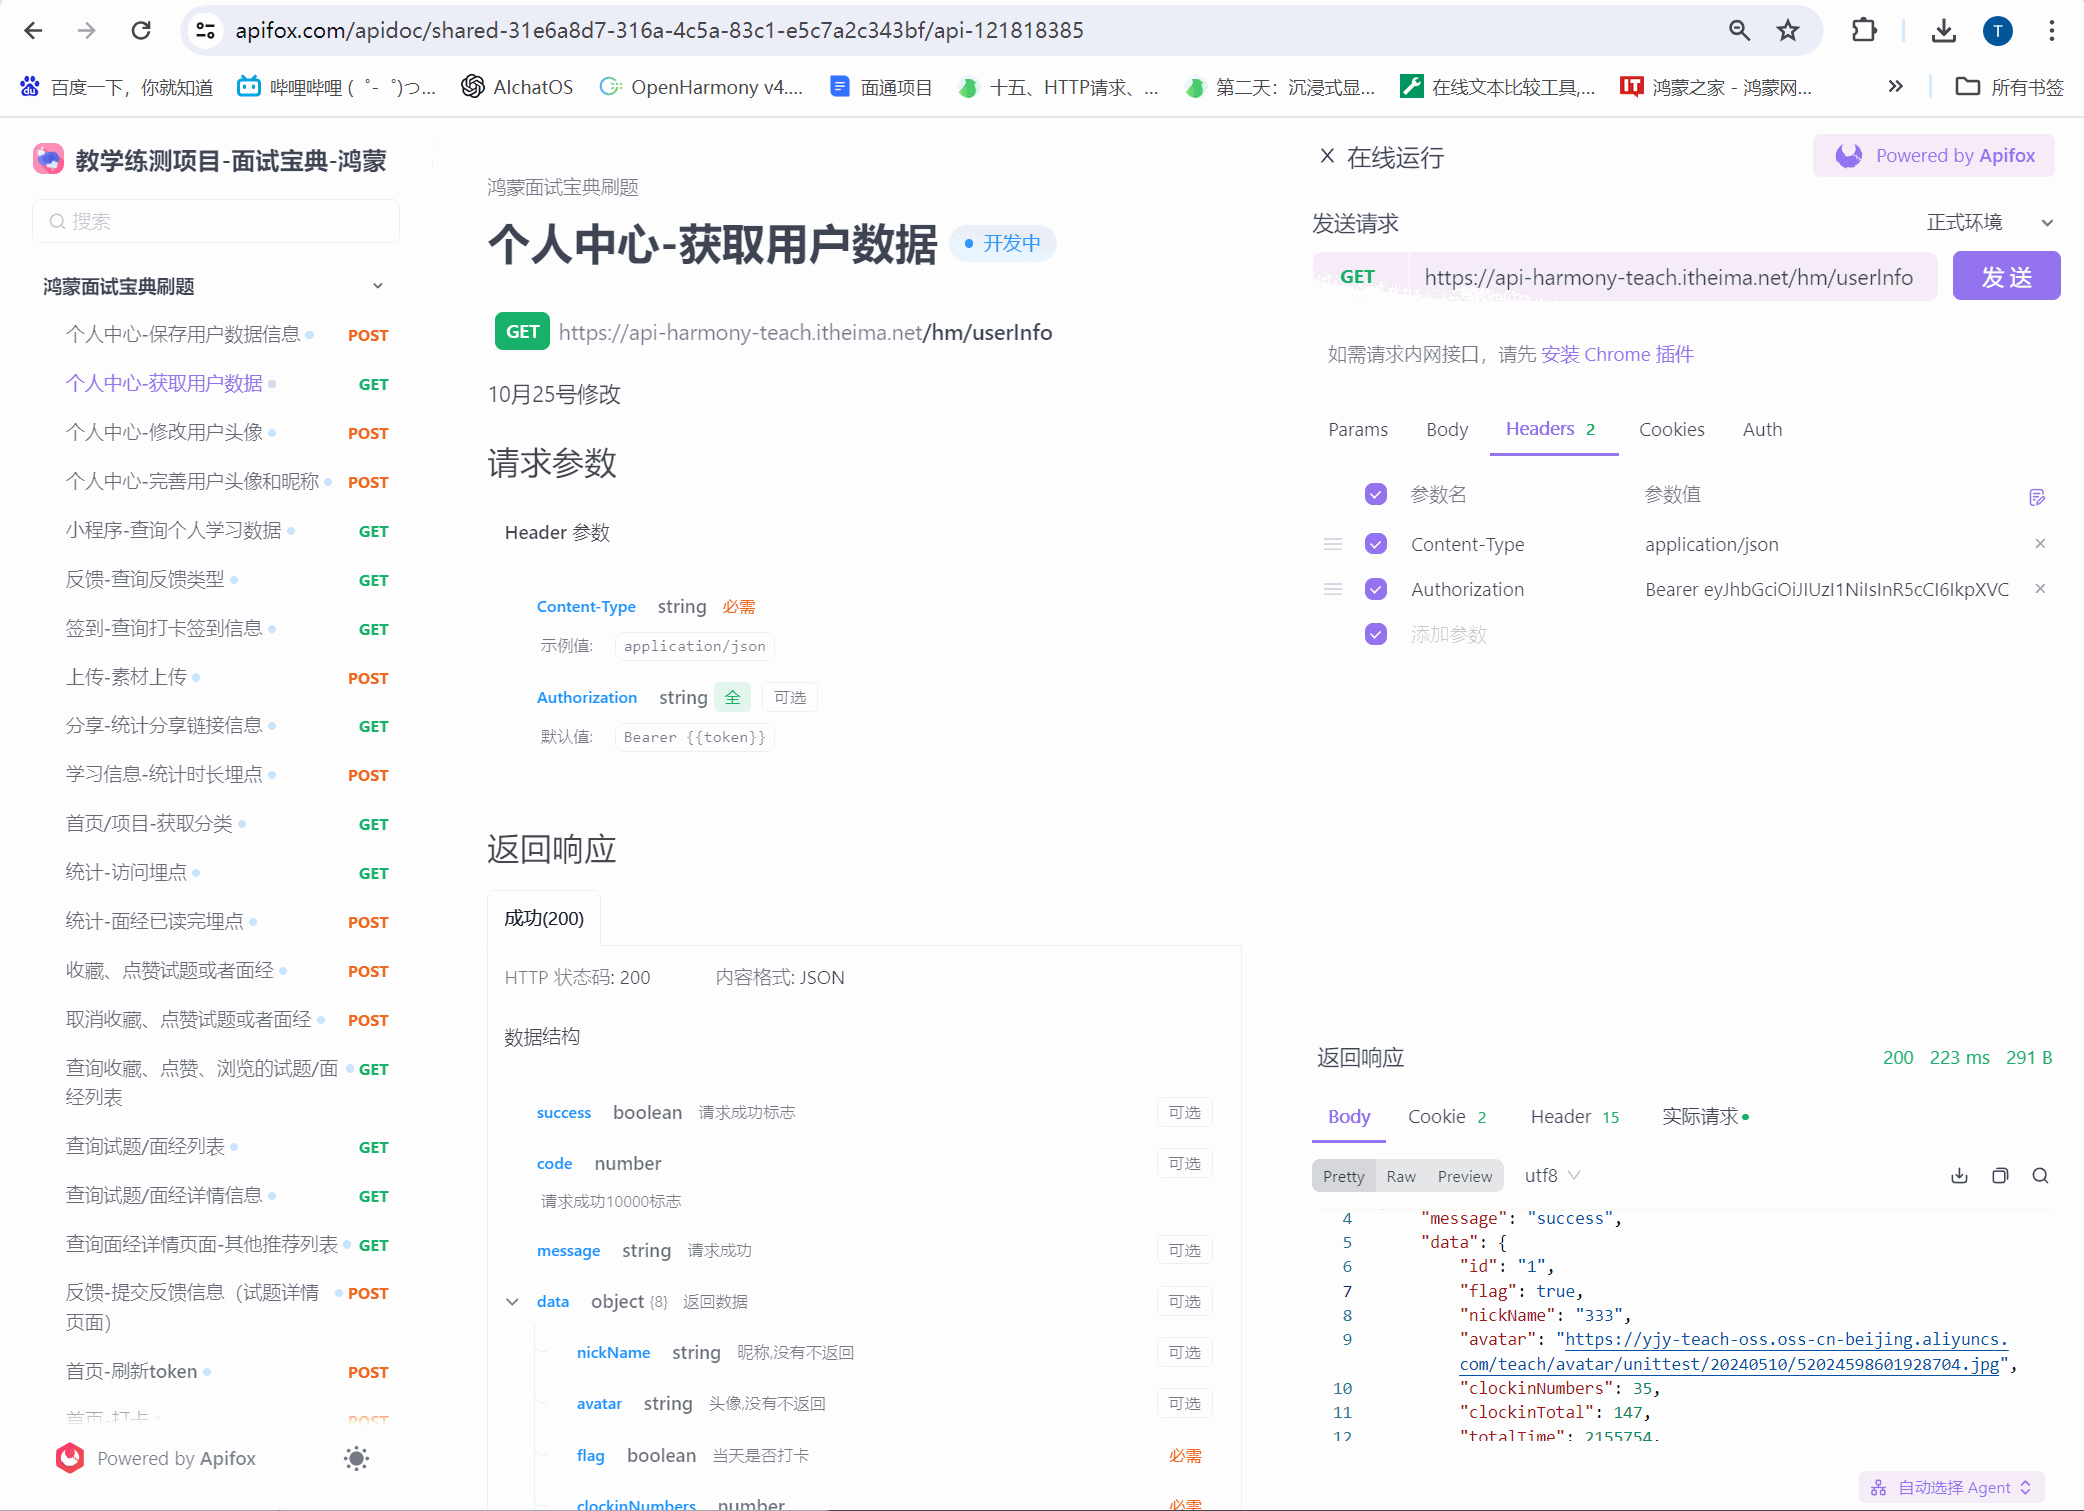Bookmark this page with the star icon
The height and width of the screenshot is (1511, 2084).
pyautogui.click(x=1788, y=31)
